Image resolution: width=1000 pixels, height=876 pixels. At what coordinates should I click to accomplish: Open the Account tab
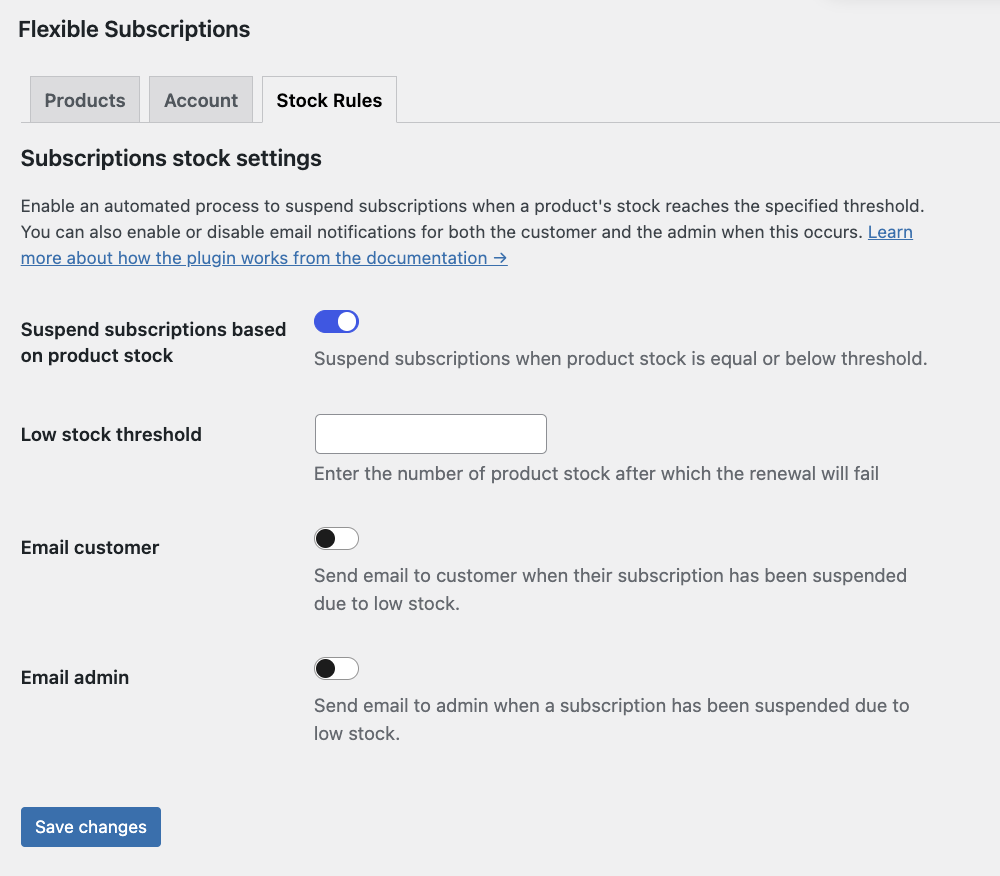(201, 100)
